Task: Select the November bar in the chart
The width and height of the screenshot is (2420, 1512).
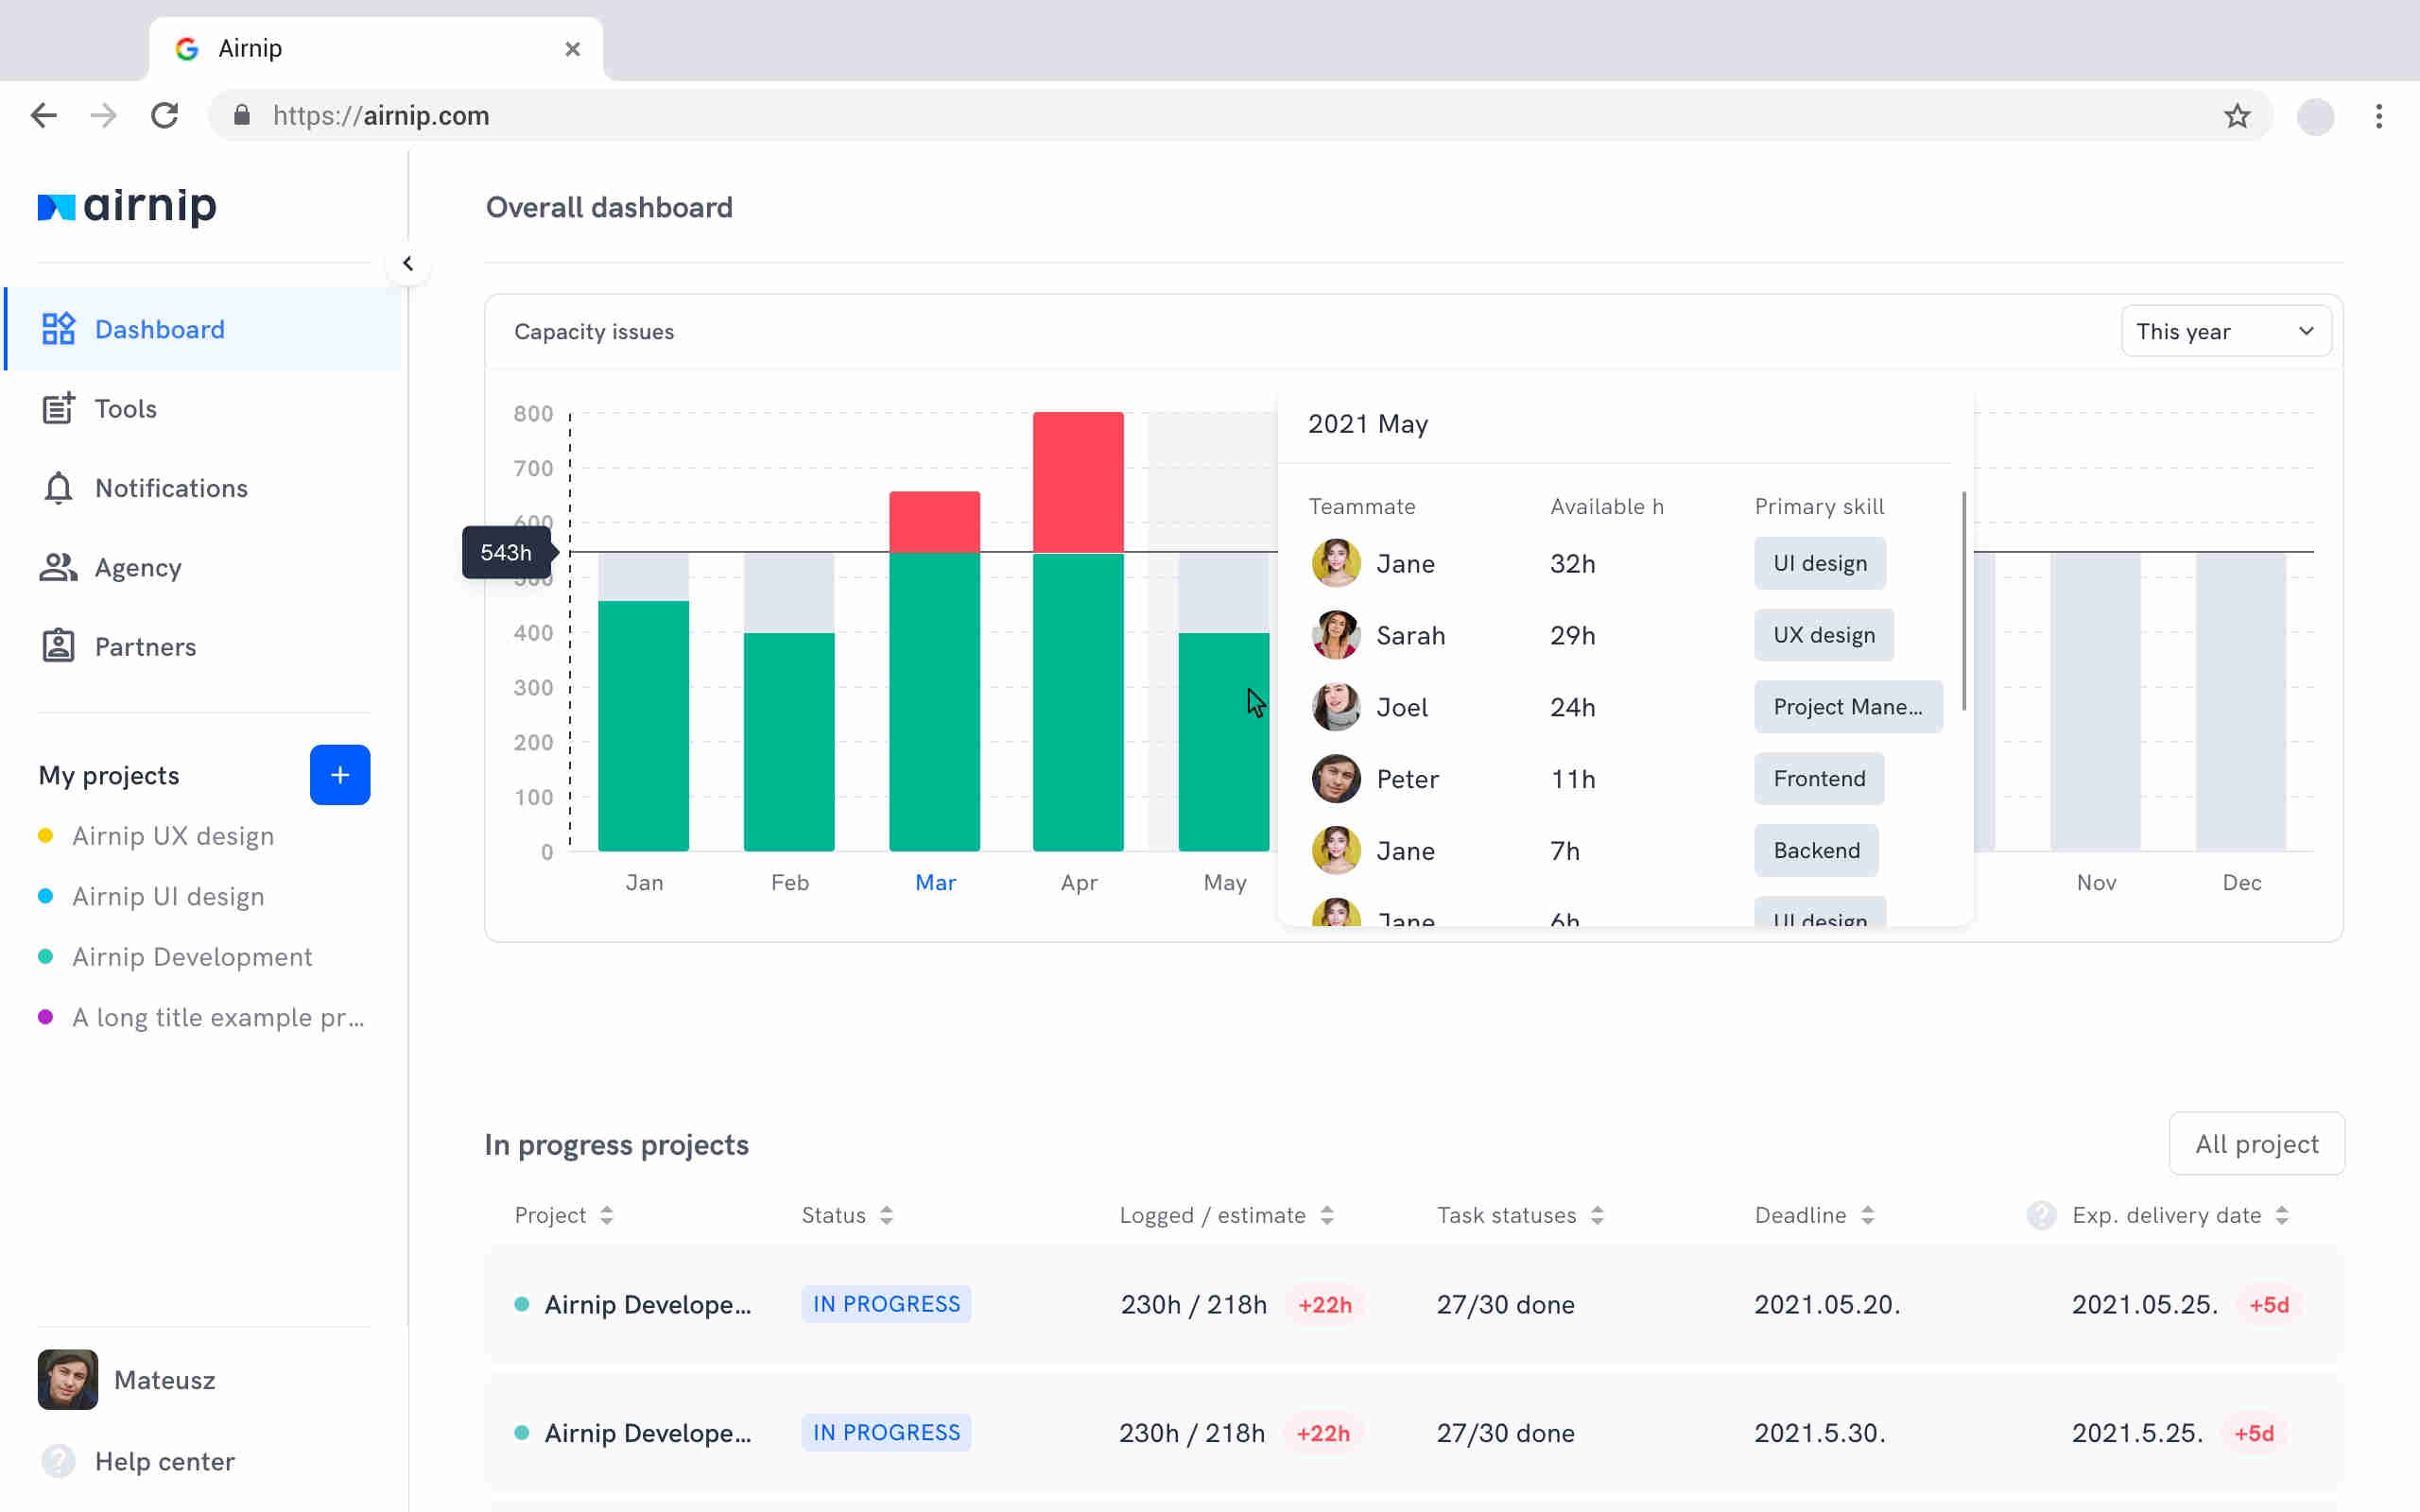Action: pos(2096,702)
